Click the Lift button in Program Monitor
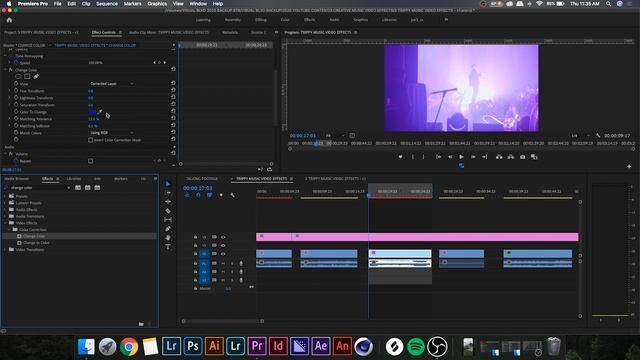The width and height of the screenshot is (640, 360). pos(499,157)
